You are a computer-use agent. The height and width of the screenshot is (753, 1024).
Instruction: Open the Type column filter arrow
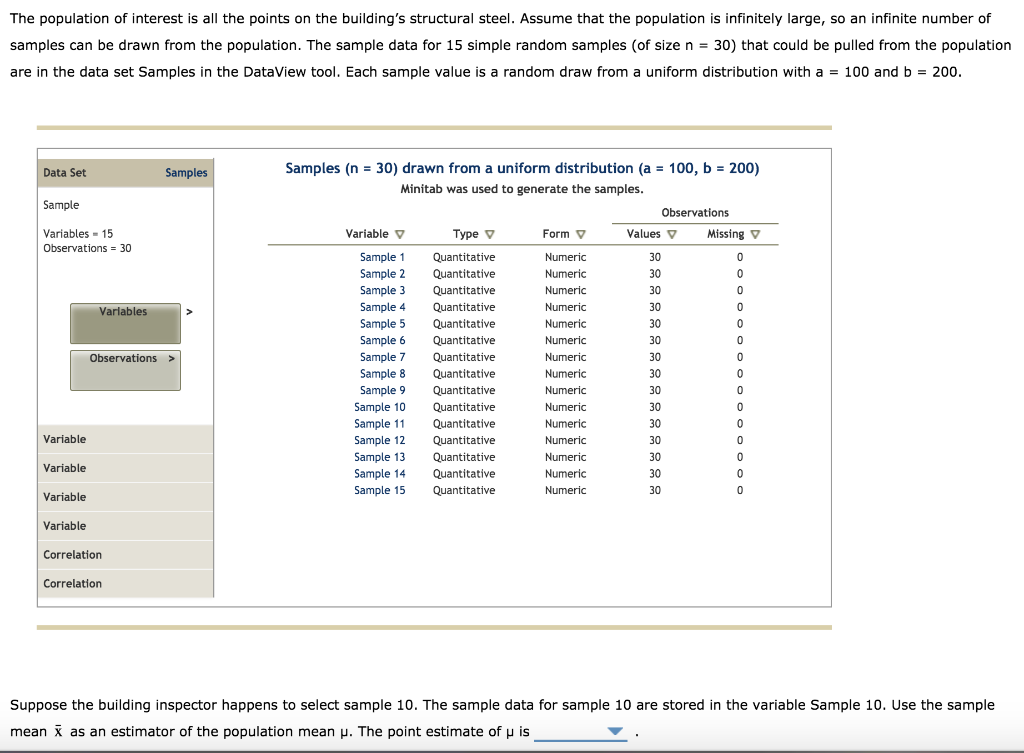[x=490, y=234]
